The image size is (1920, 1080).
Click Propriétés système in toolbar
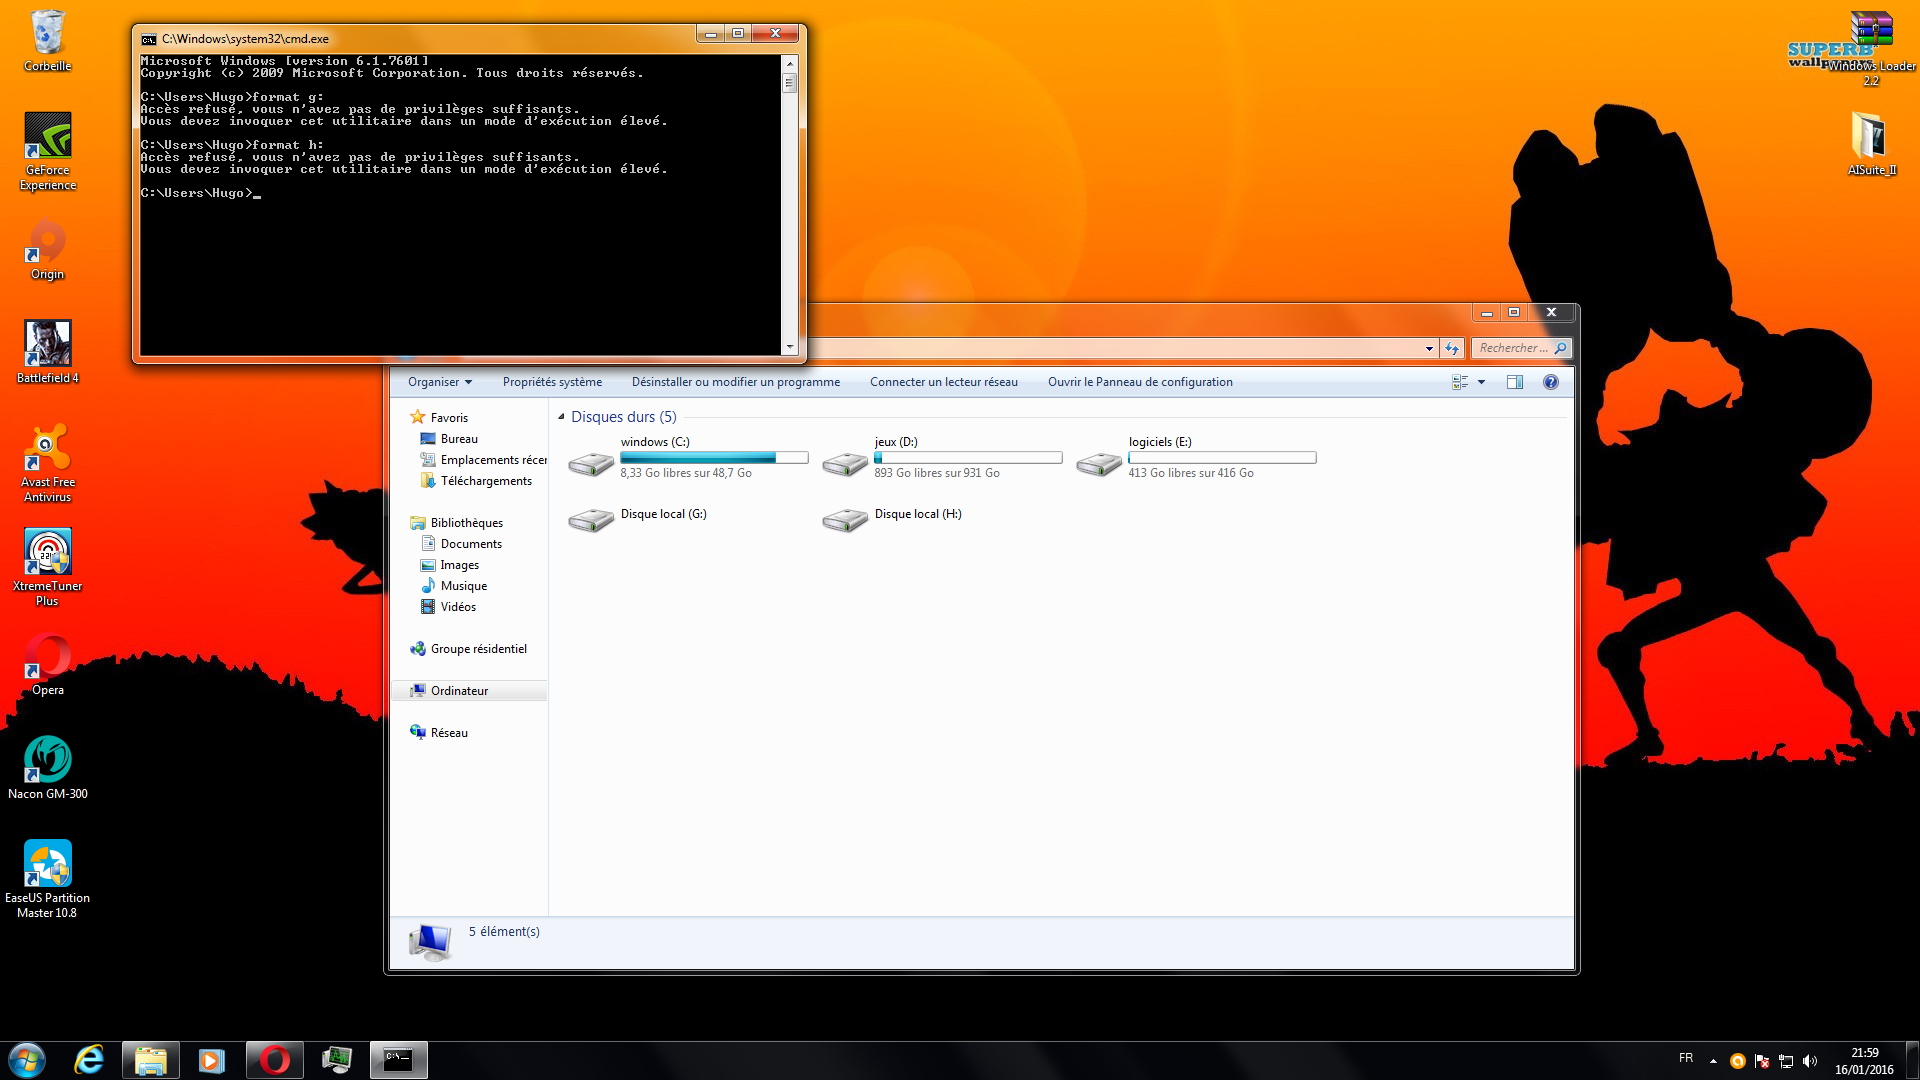(552, 382)
